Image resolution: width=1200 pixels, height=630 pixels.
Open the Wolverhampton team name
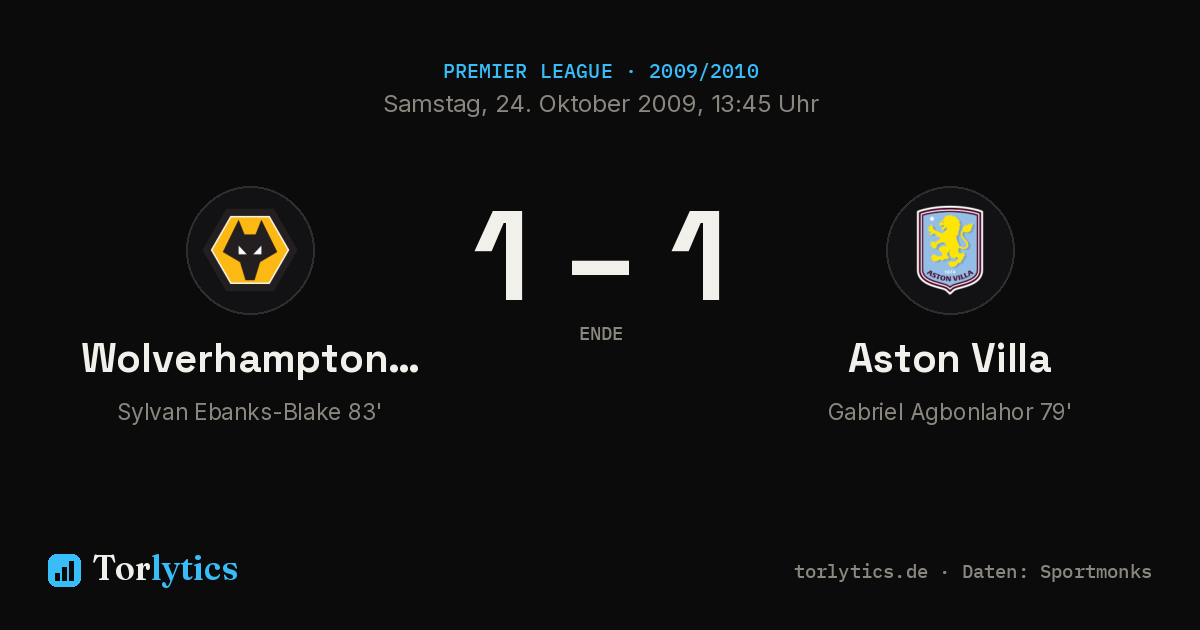coord(250,358)
